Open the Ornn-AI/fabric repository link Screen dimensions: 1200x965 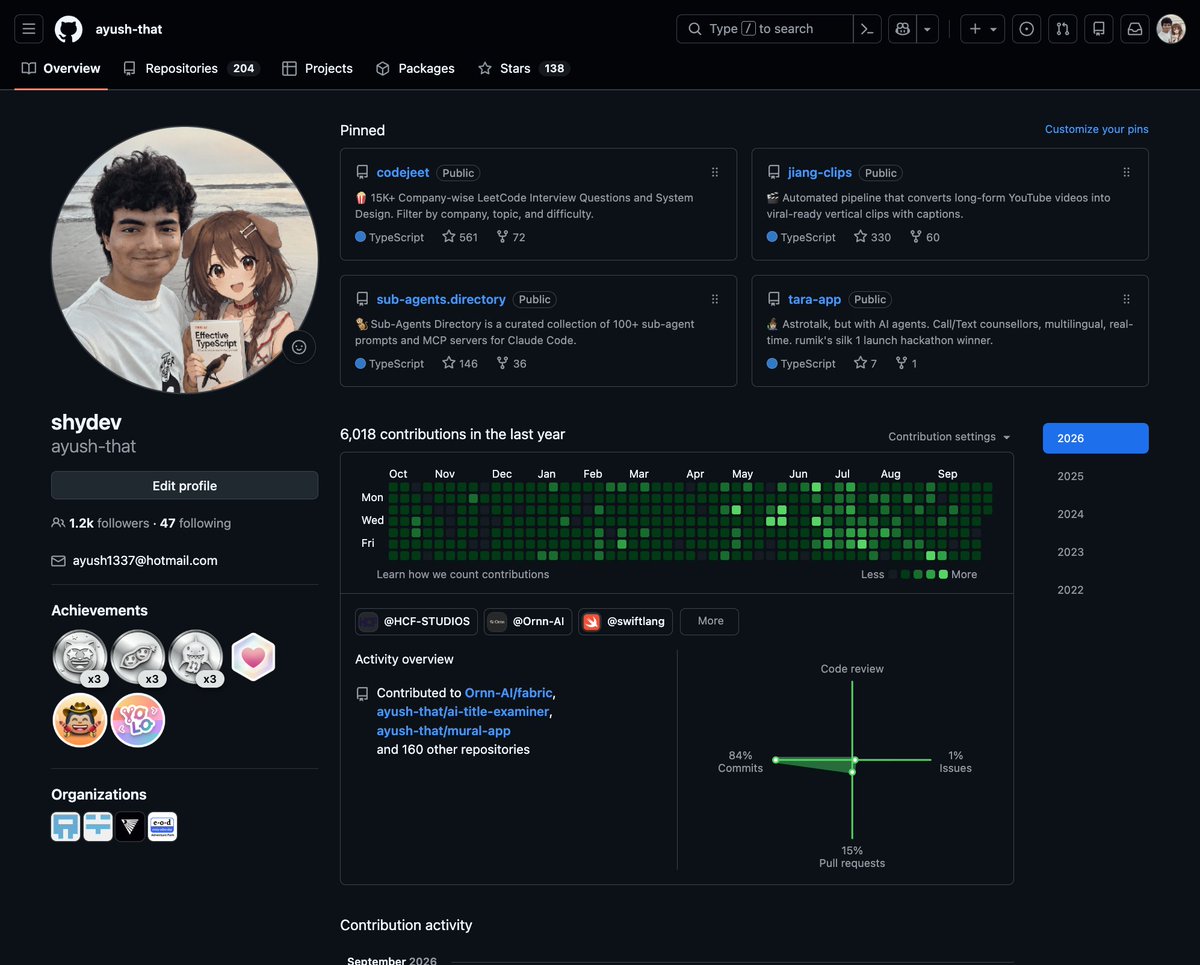point(508,692)
